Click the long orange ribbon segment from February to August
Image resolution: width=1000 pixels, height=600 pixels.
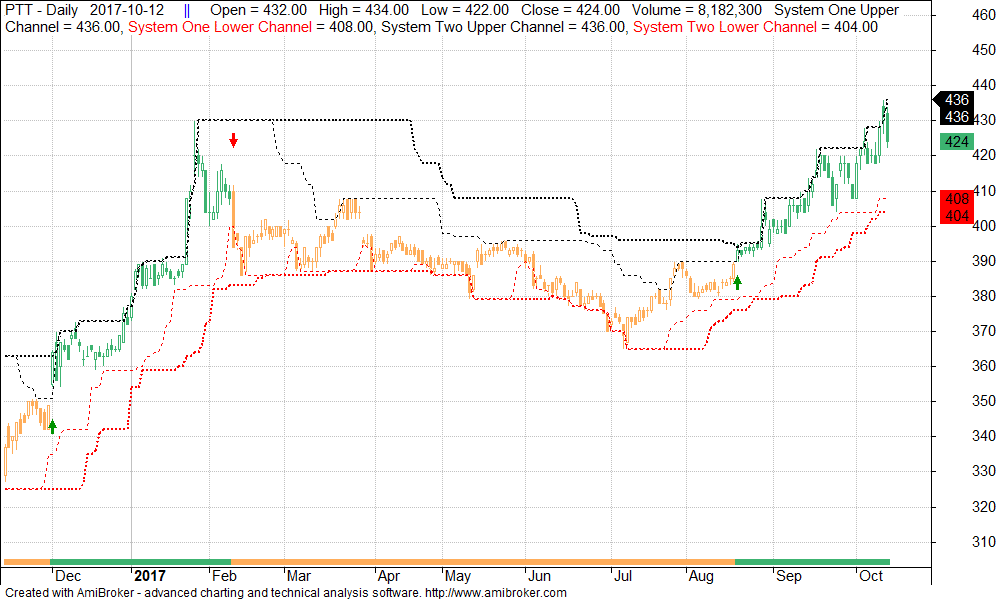480,561
